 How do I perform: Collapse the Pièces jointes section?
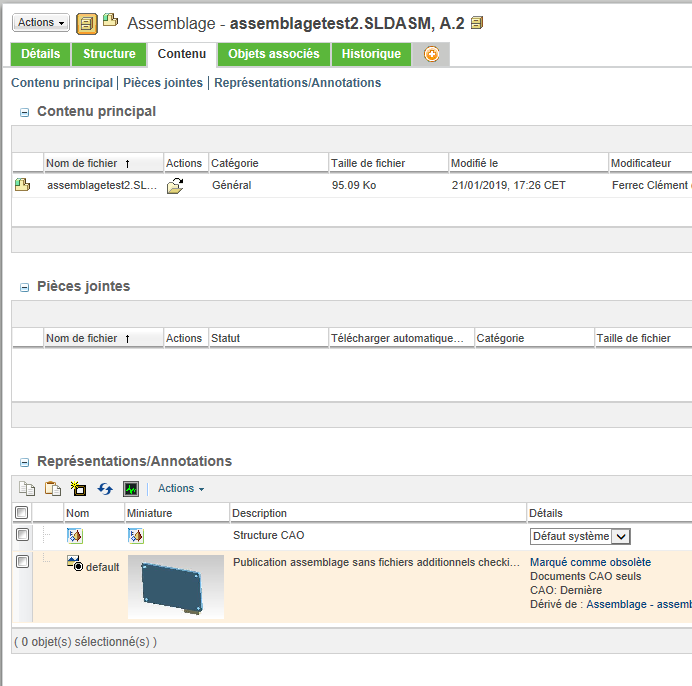click(x=25, y=287)
